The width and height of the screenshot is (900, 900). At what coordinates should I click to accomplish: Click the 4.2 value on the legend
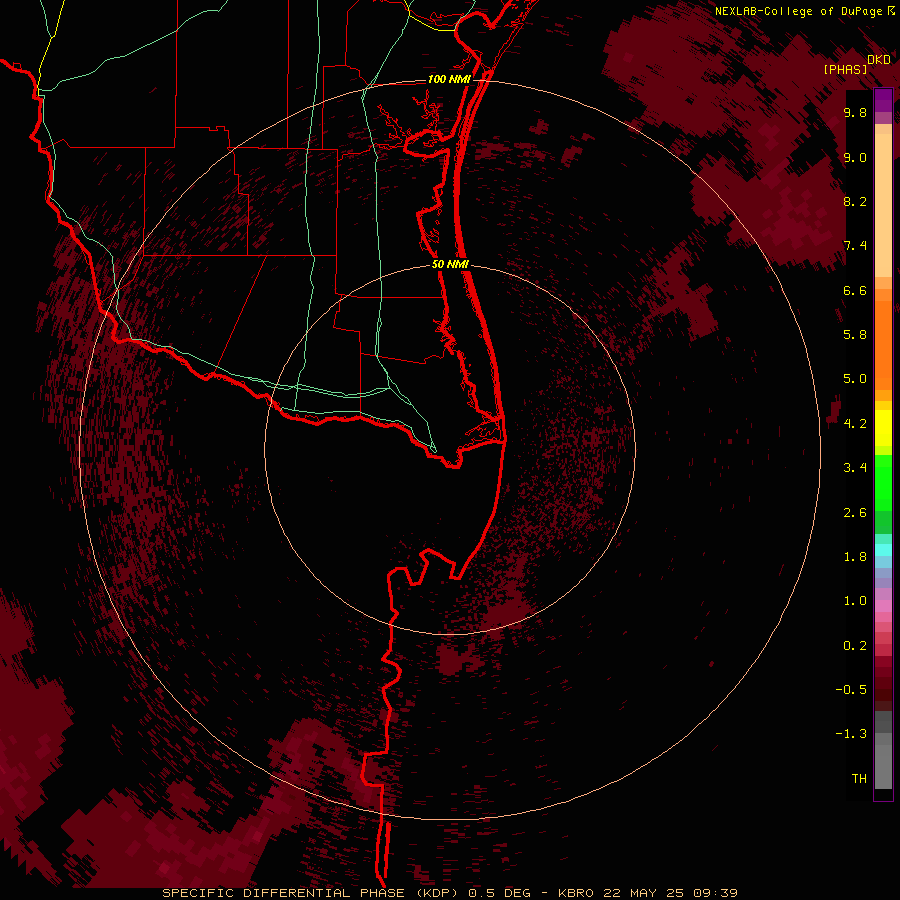(x=855, y=424)
